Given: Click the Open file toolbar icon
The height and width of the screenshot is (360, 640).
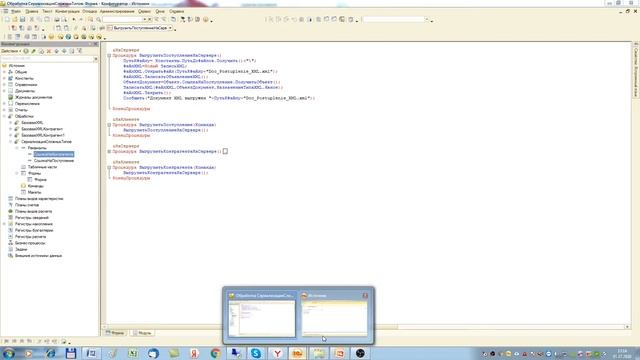Looking at the screenshot, I should [15, 19].
